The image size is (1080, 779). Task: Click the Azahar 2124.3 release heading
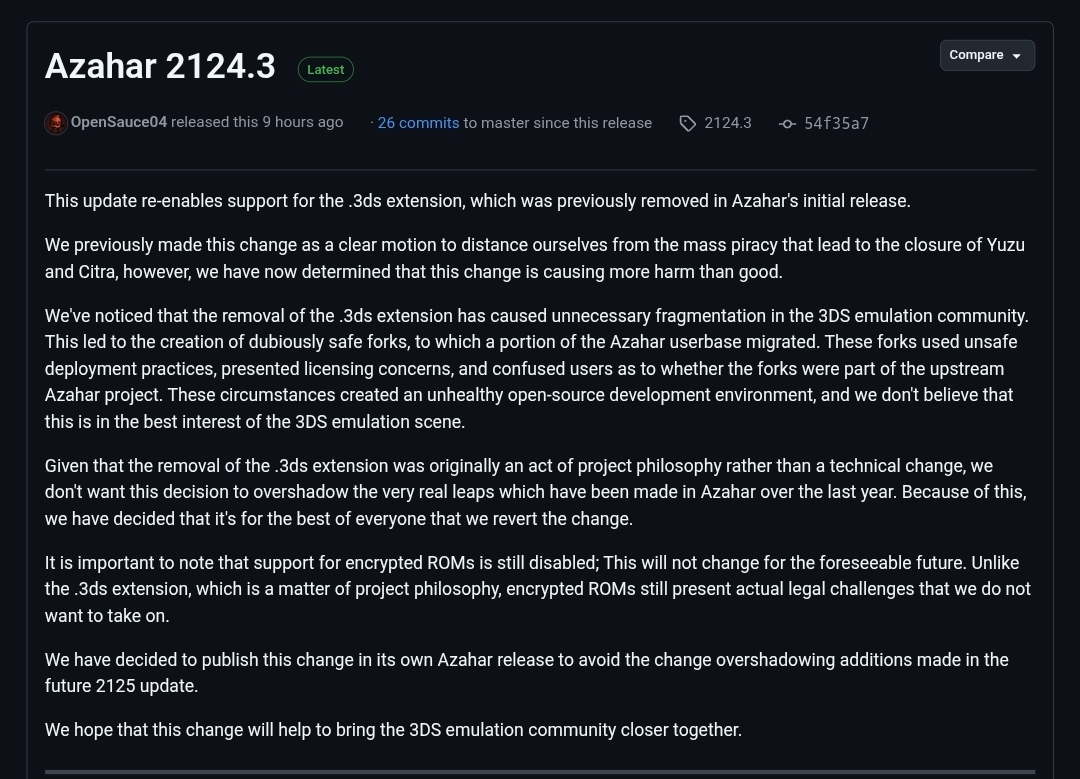tap(160, 66)
